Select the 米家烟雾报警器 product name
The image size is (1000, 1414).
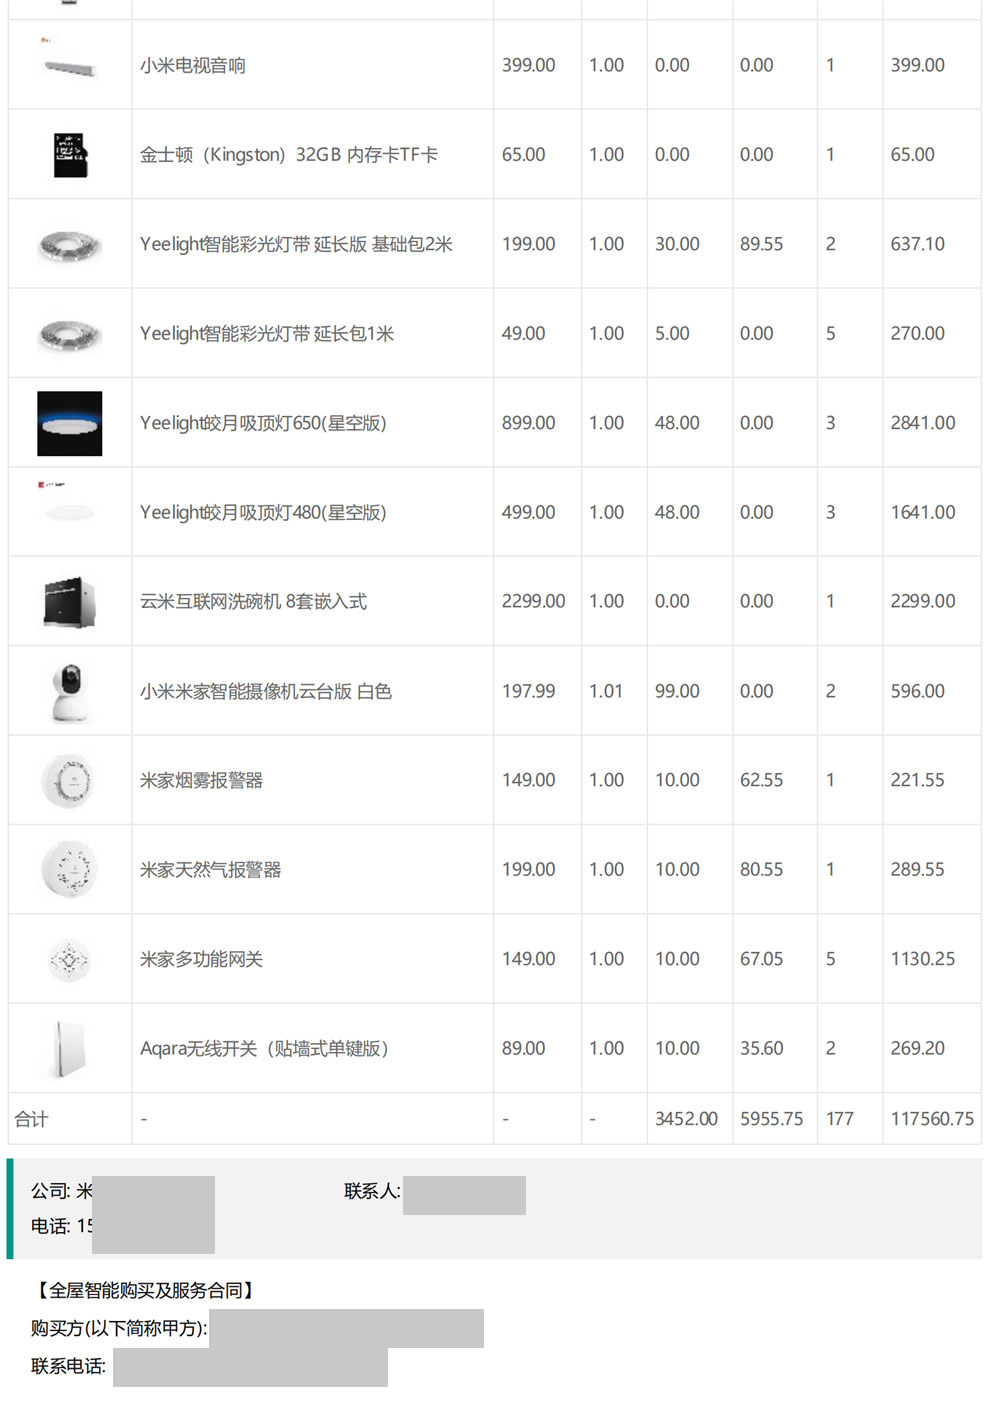(202, 780)
